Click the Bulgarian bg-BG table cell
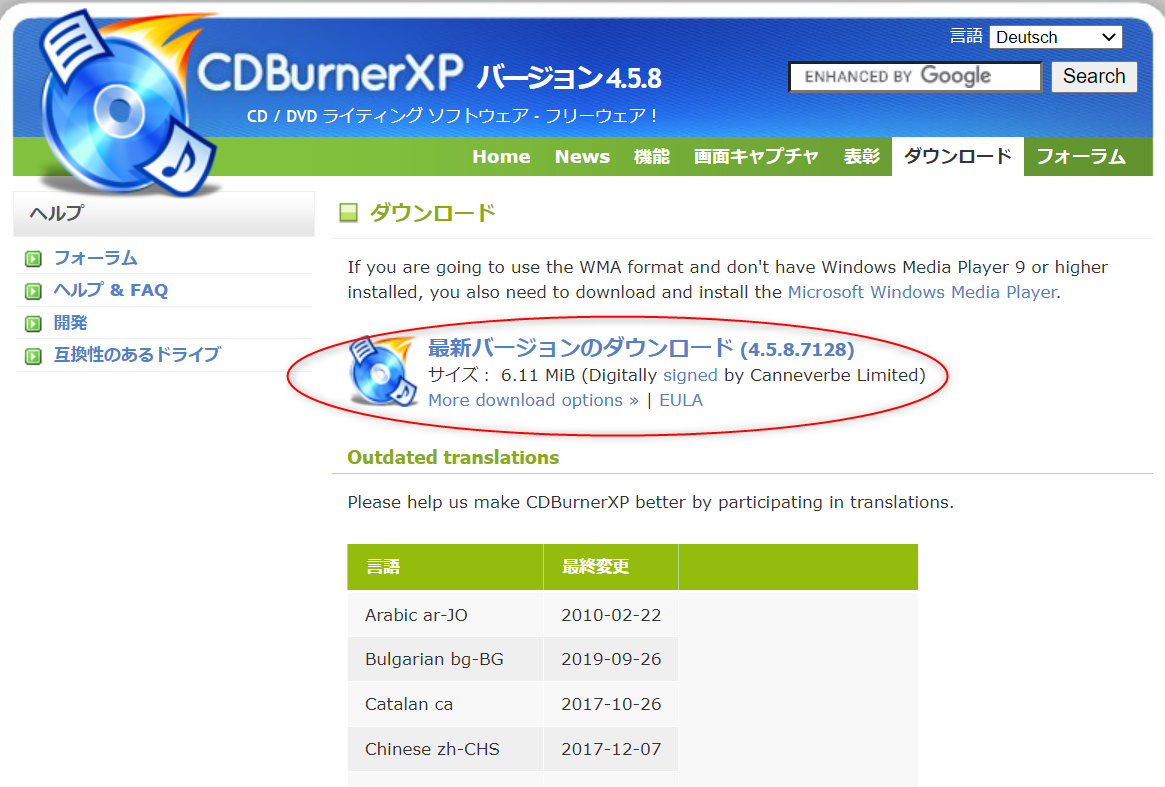This screenshot has height=787, width=1165. [445, 659]
